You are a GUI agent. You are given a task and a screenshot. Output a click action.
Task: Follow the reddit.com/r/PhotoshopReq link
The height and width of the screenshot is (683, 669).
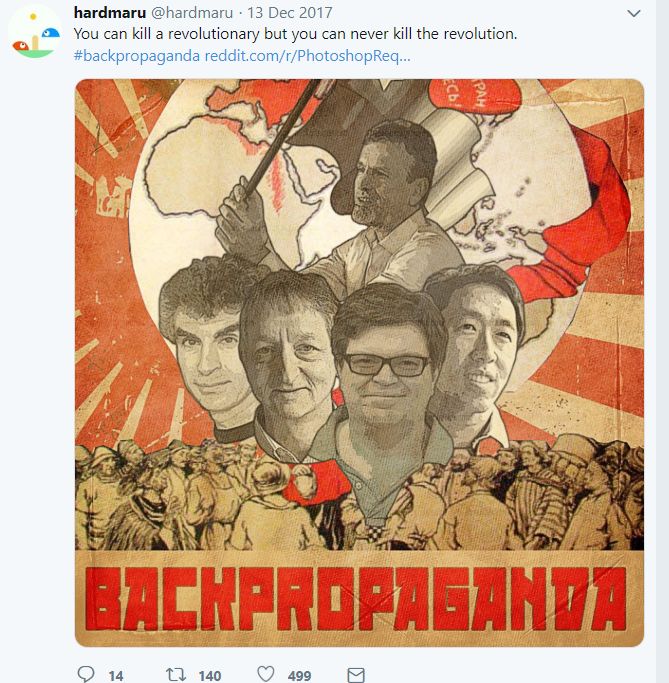click(x=307, y=56)
